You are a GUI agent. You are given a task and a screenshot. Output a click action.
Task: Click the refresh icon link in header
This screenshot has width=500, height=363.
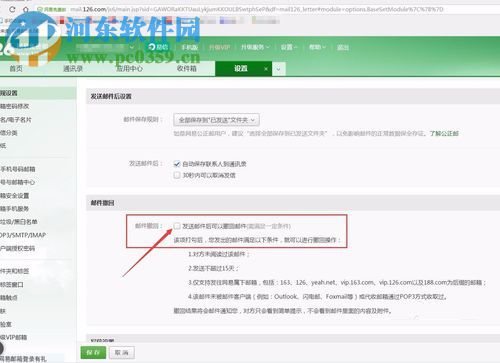(x=158, y=47)
